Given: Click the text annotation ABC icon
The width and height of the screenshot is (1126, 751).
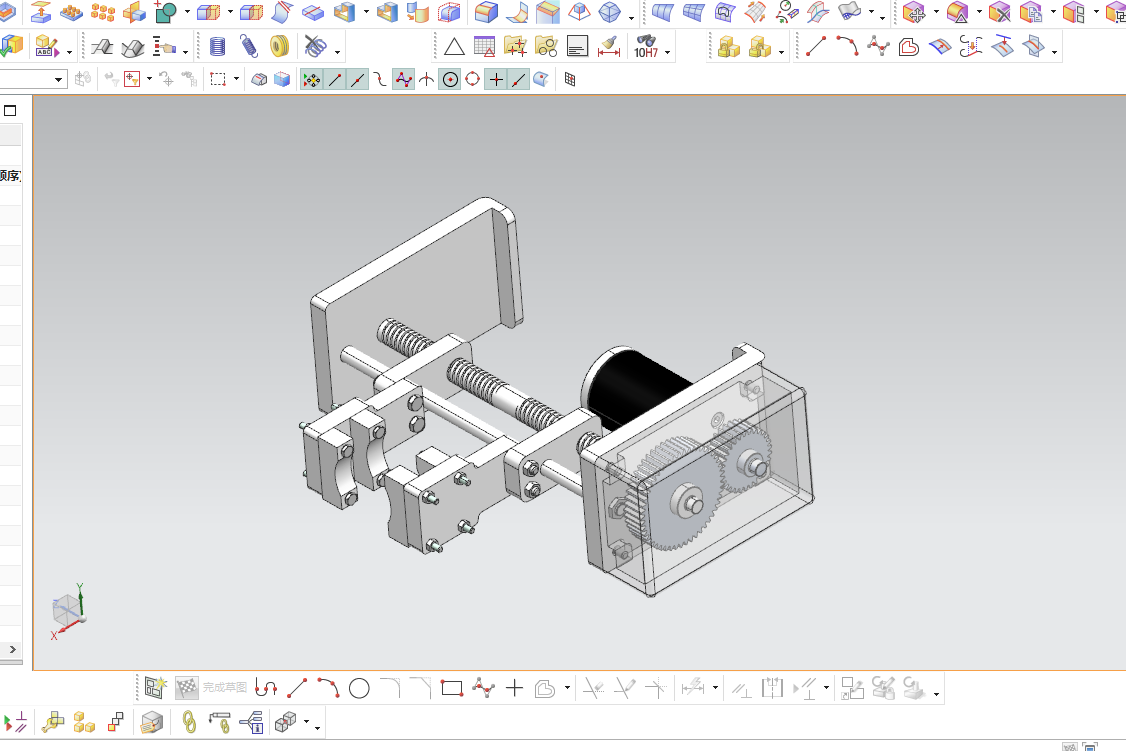Looking at the screenshot, I should pyautogui.click(x=46, y=47).
